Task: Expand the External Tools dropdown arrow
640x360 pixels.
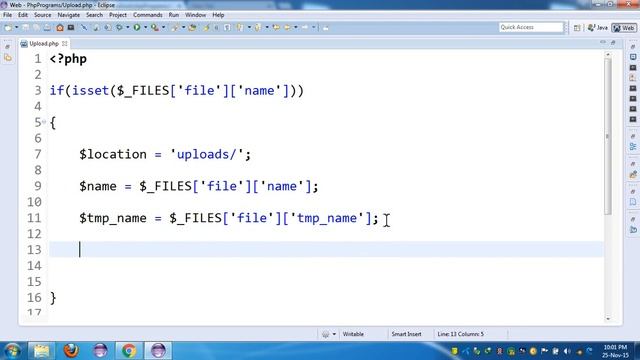Action: pos(163,27)
